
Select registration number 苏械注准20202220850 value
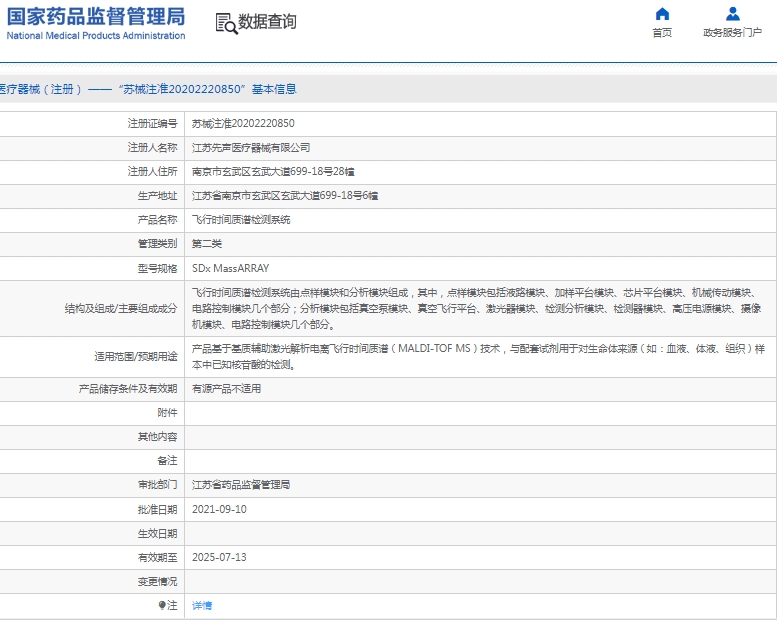(x=243, y=123)
